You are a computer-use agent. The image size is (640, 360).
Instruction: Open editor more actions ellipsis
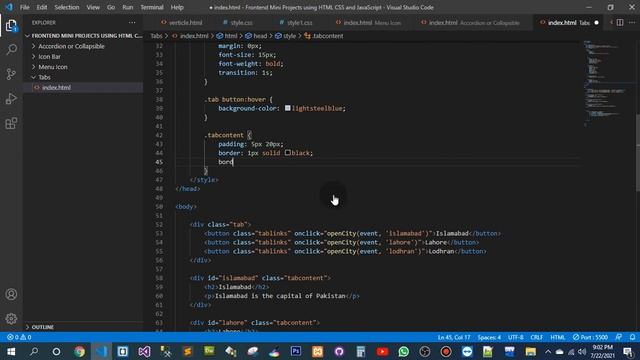point(632,22)
